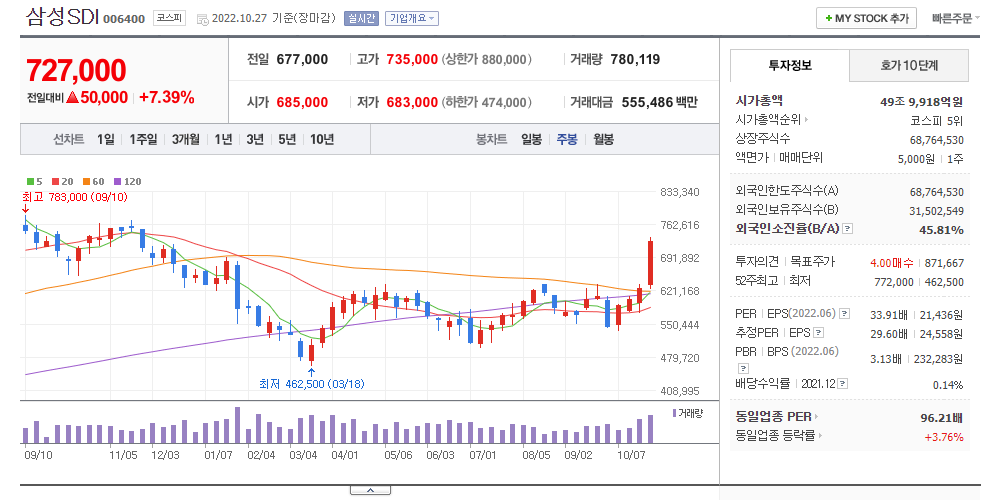Screen dimensions: 990x500
Task: Click the sector PER value 96.21배
Action: click(x=942, y=418)
